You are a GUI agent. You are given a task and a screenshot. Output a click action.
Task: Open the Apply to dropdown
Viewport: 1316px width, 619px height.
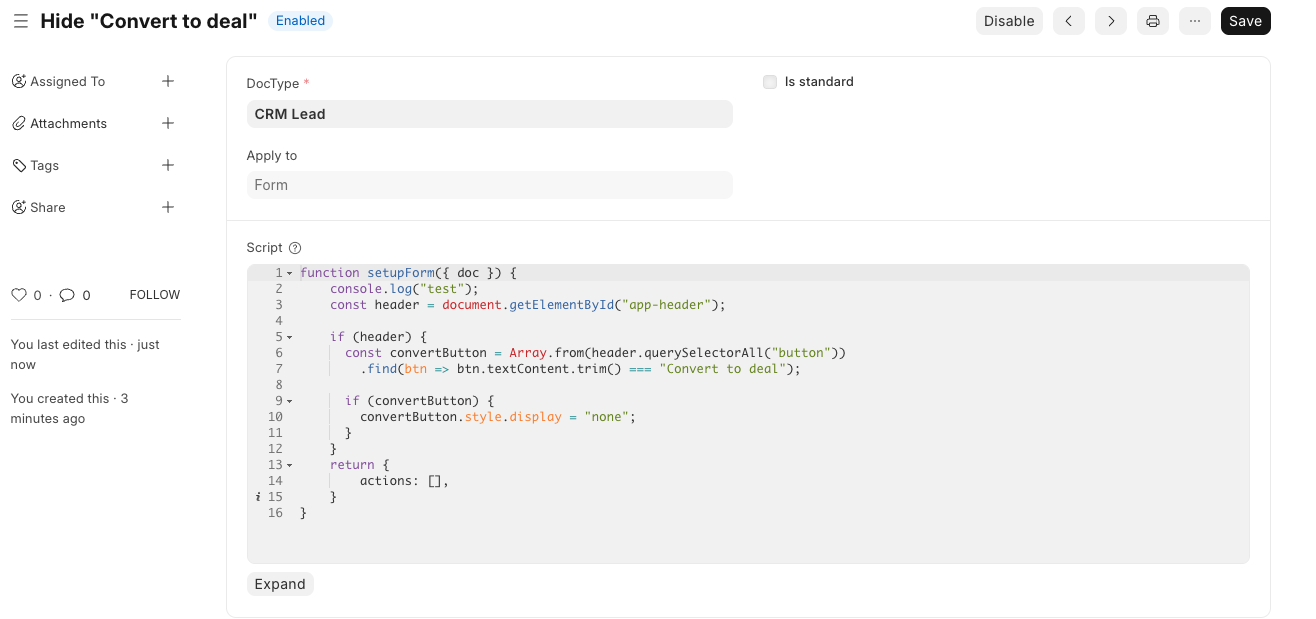click(x=489, y=185)
